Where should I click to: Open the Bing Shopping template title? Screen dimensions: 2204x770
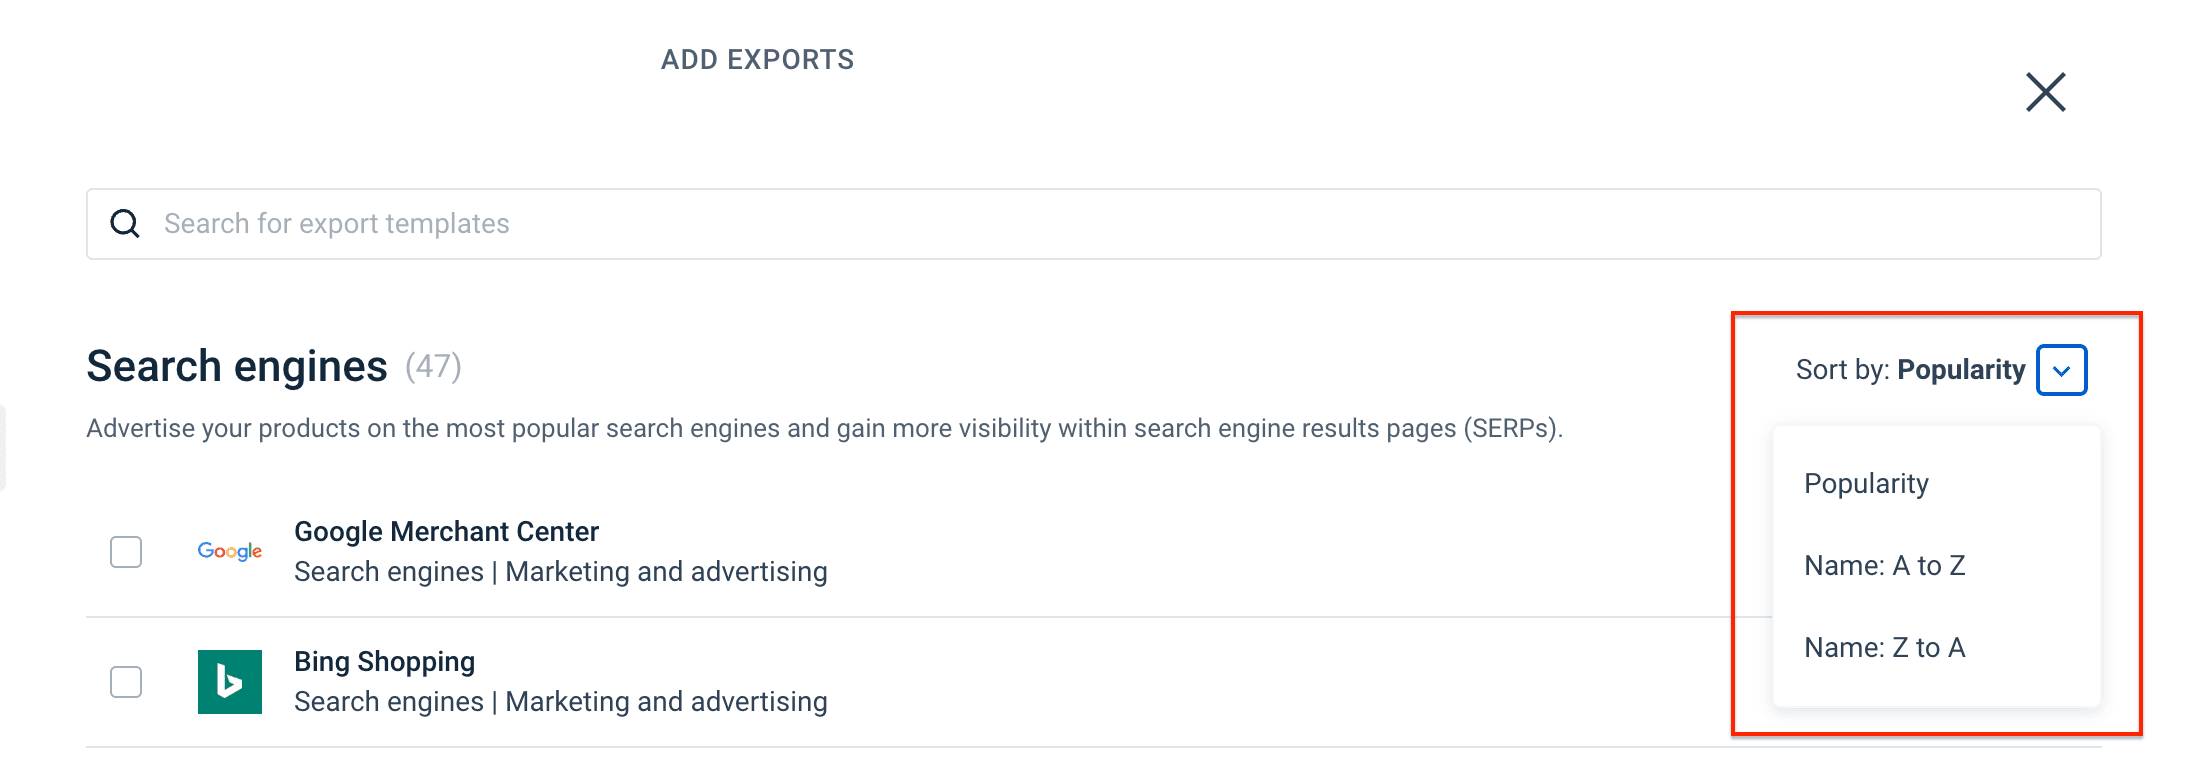[x=384, y=662]
